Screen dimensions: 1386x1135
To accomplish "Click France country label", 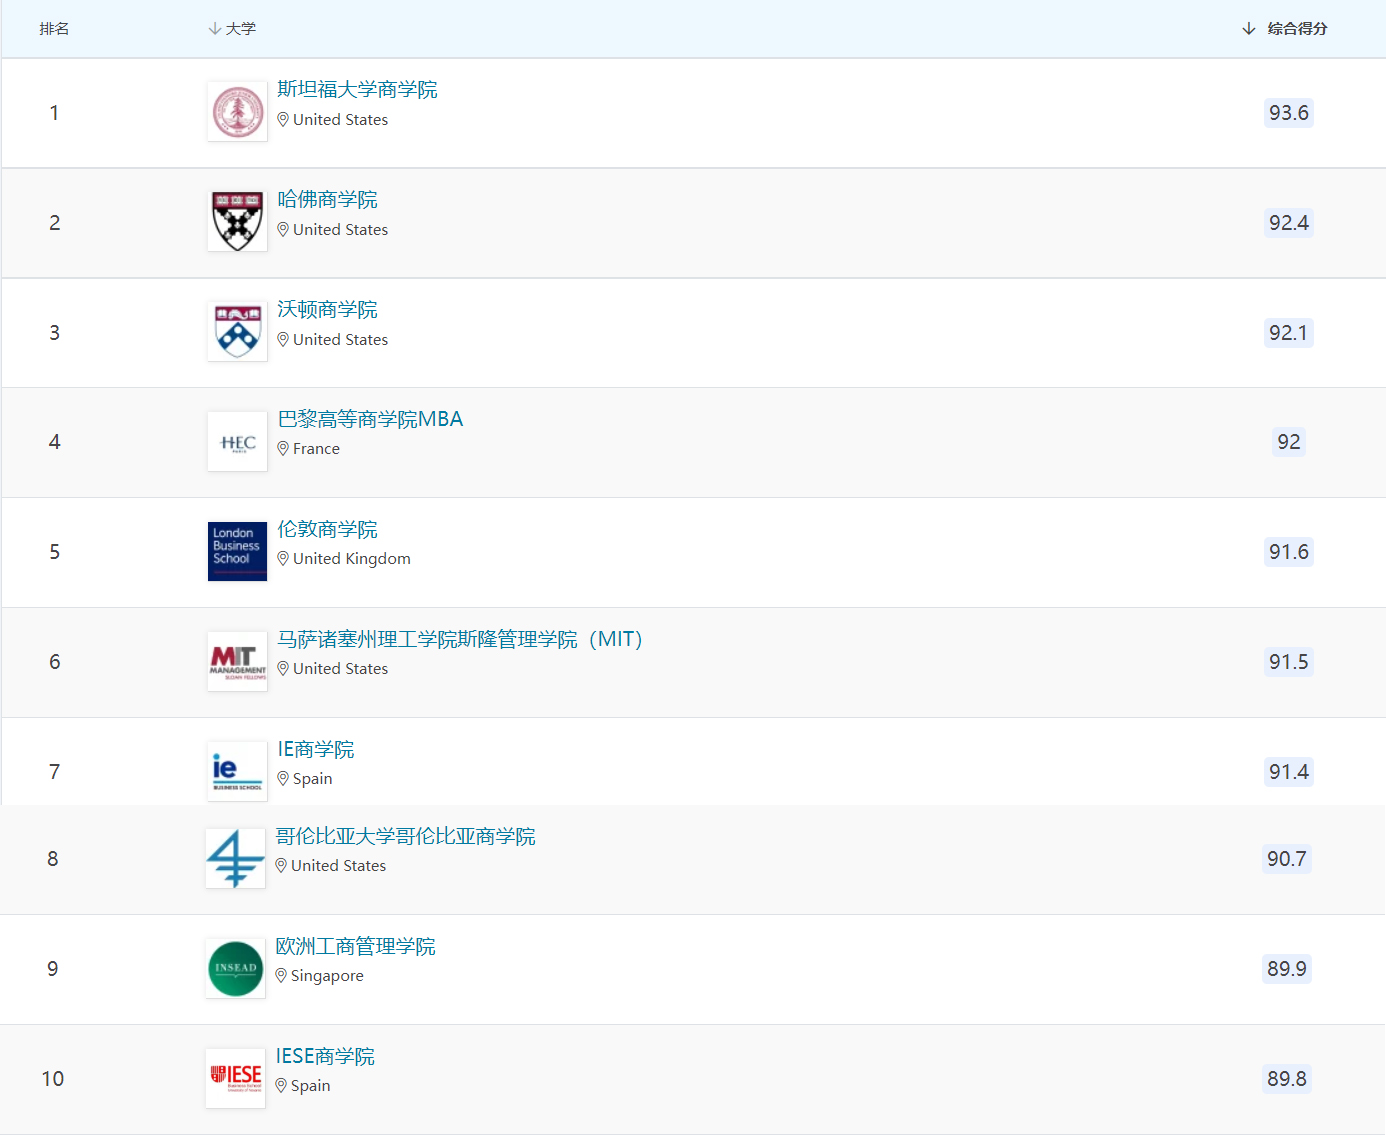I will (316, 449).
